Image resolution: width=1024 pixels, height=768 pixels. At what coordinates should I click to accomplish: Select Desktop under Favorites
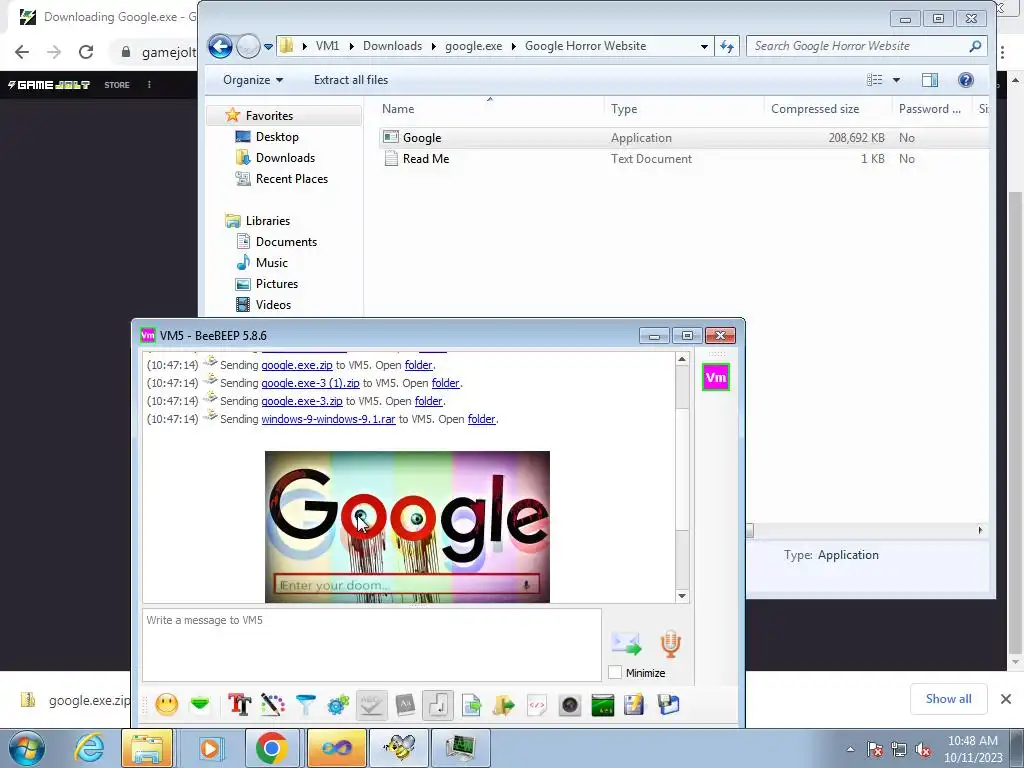coord(277,136)
